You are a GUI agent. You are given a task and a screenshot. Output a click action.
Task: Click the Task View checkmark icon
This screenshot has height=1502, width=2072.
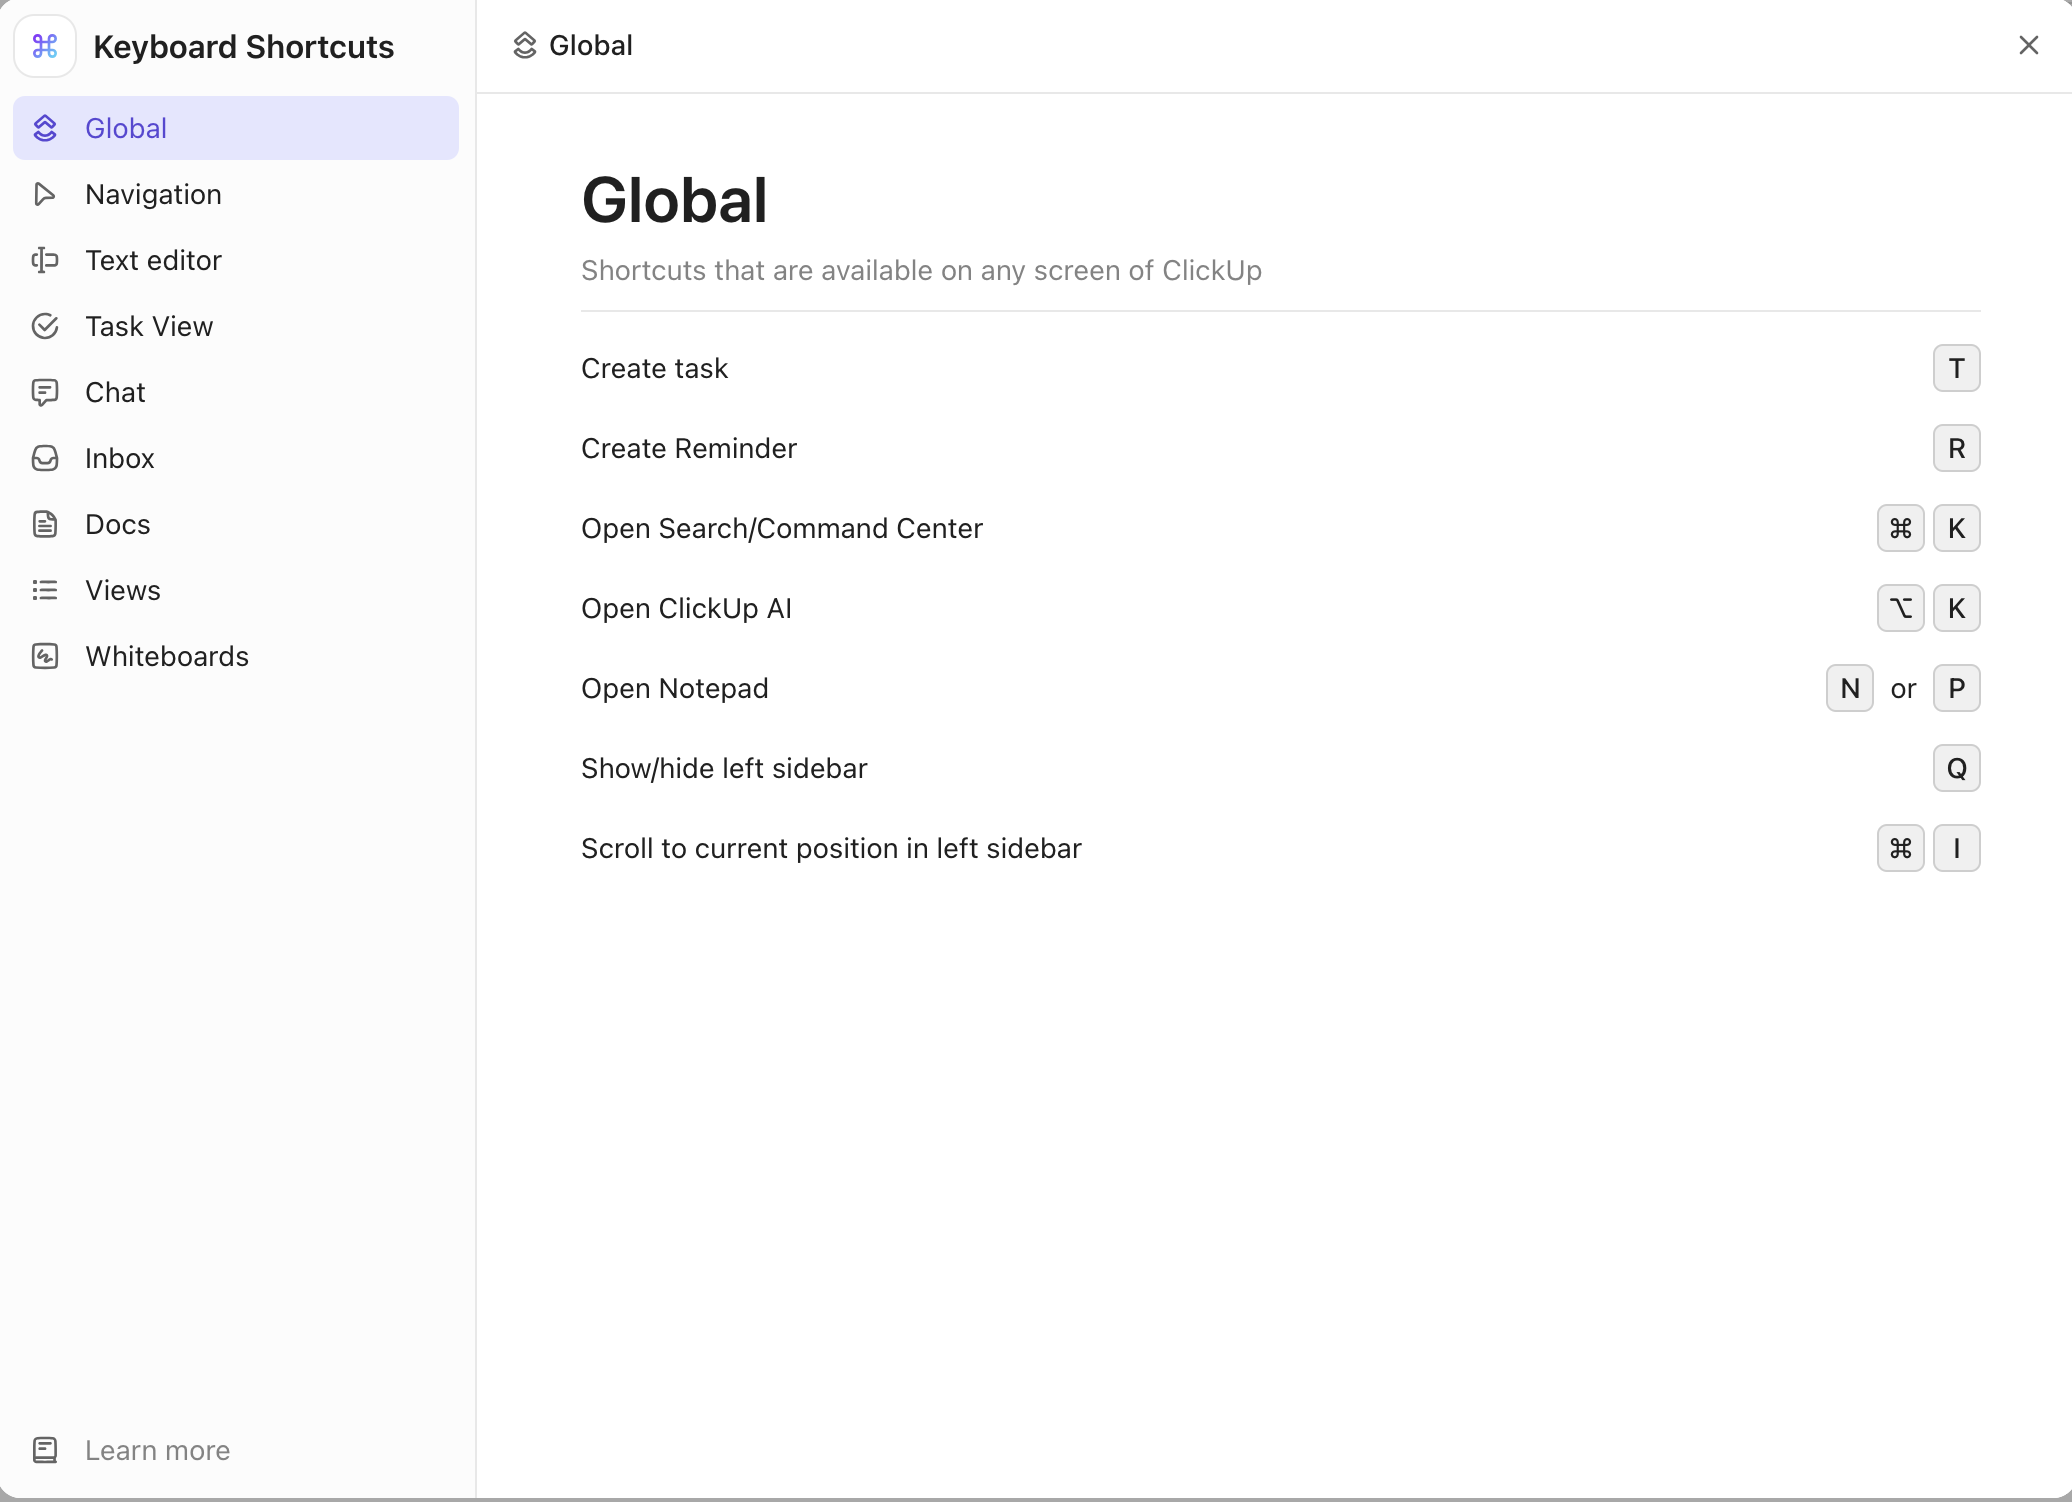click(45, 326)
